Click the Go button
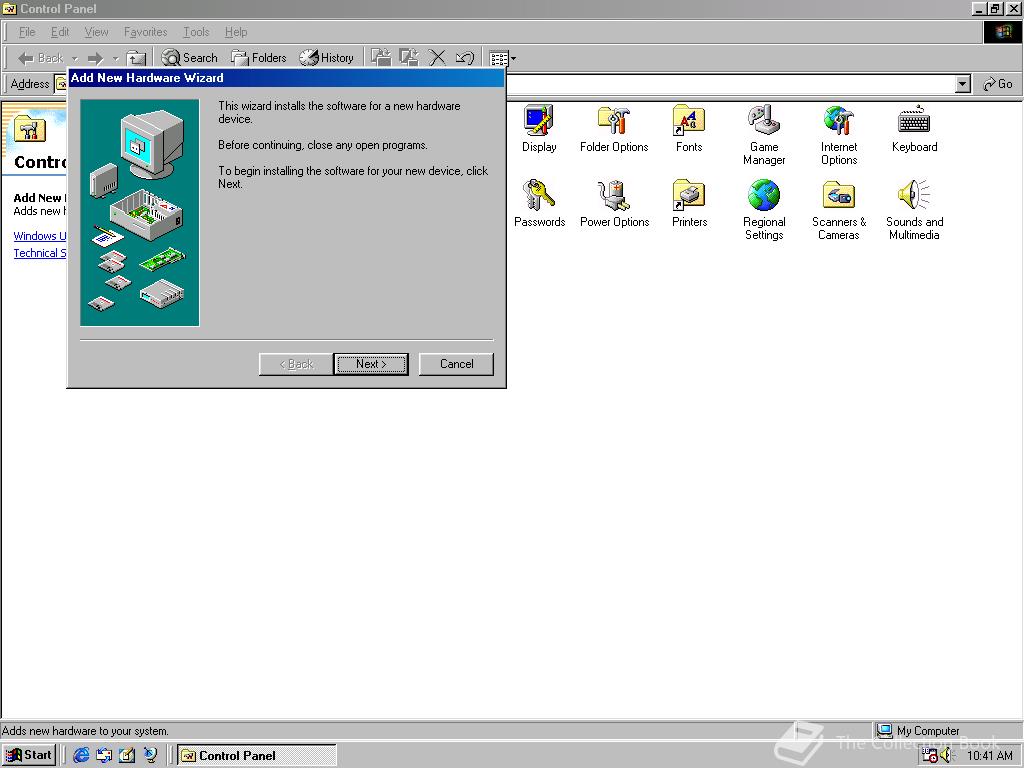1024x768 pixels. click(998, 84)
